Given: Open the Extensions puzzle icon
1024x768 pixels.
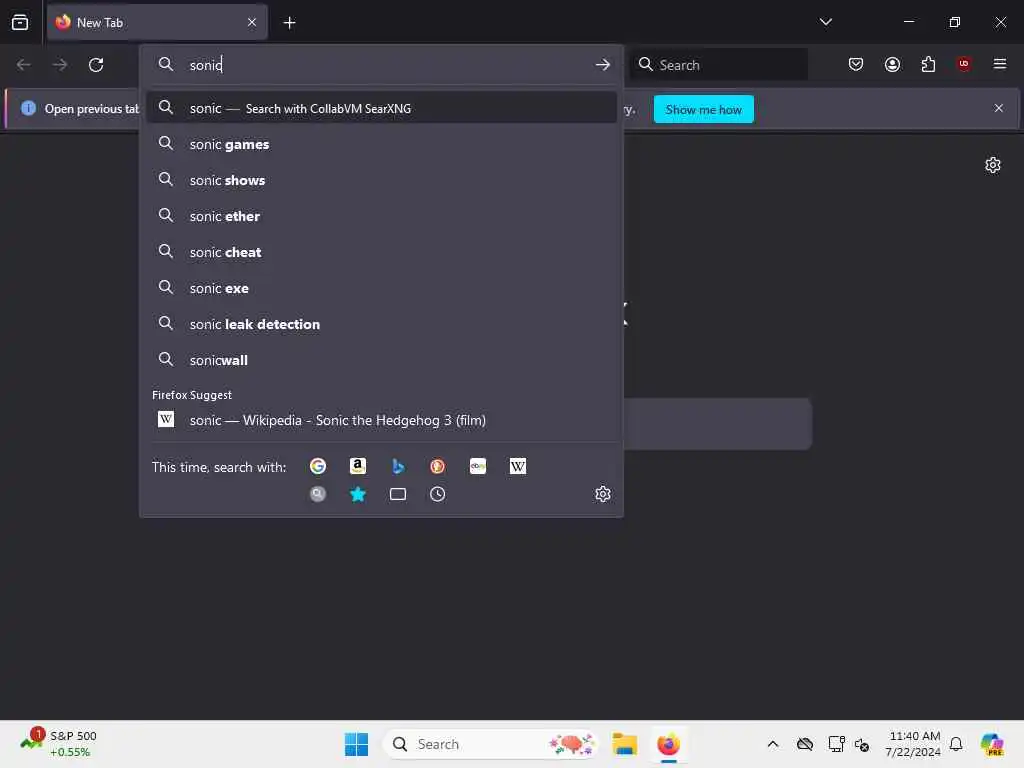Looking at the screenshot, I should [x=928, y=64].
